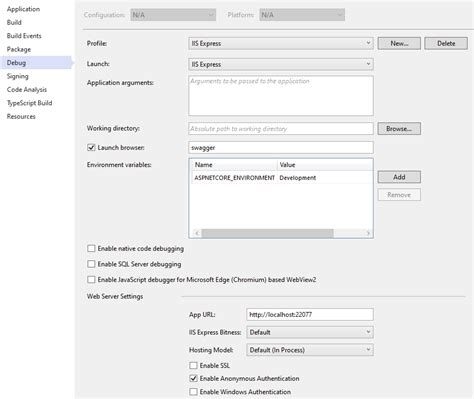Check the Enable SSL box
The width and height of the screenshot is (474, 399).
coord(193,365)
